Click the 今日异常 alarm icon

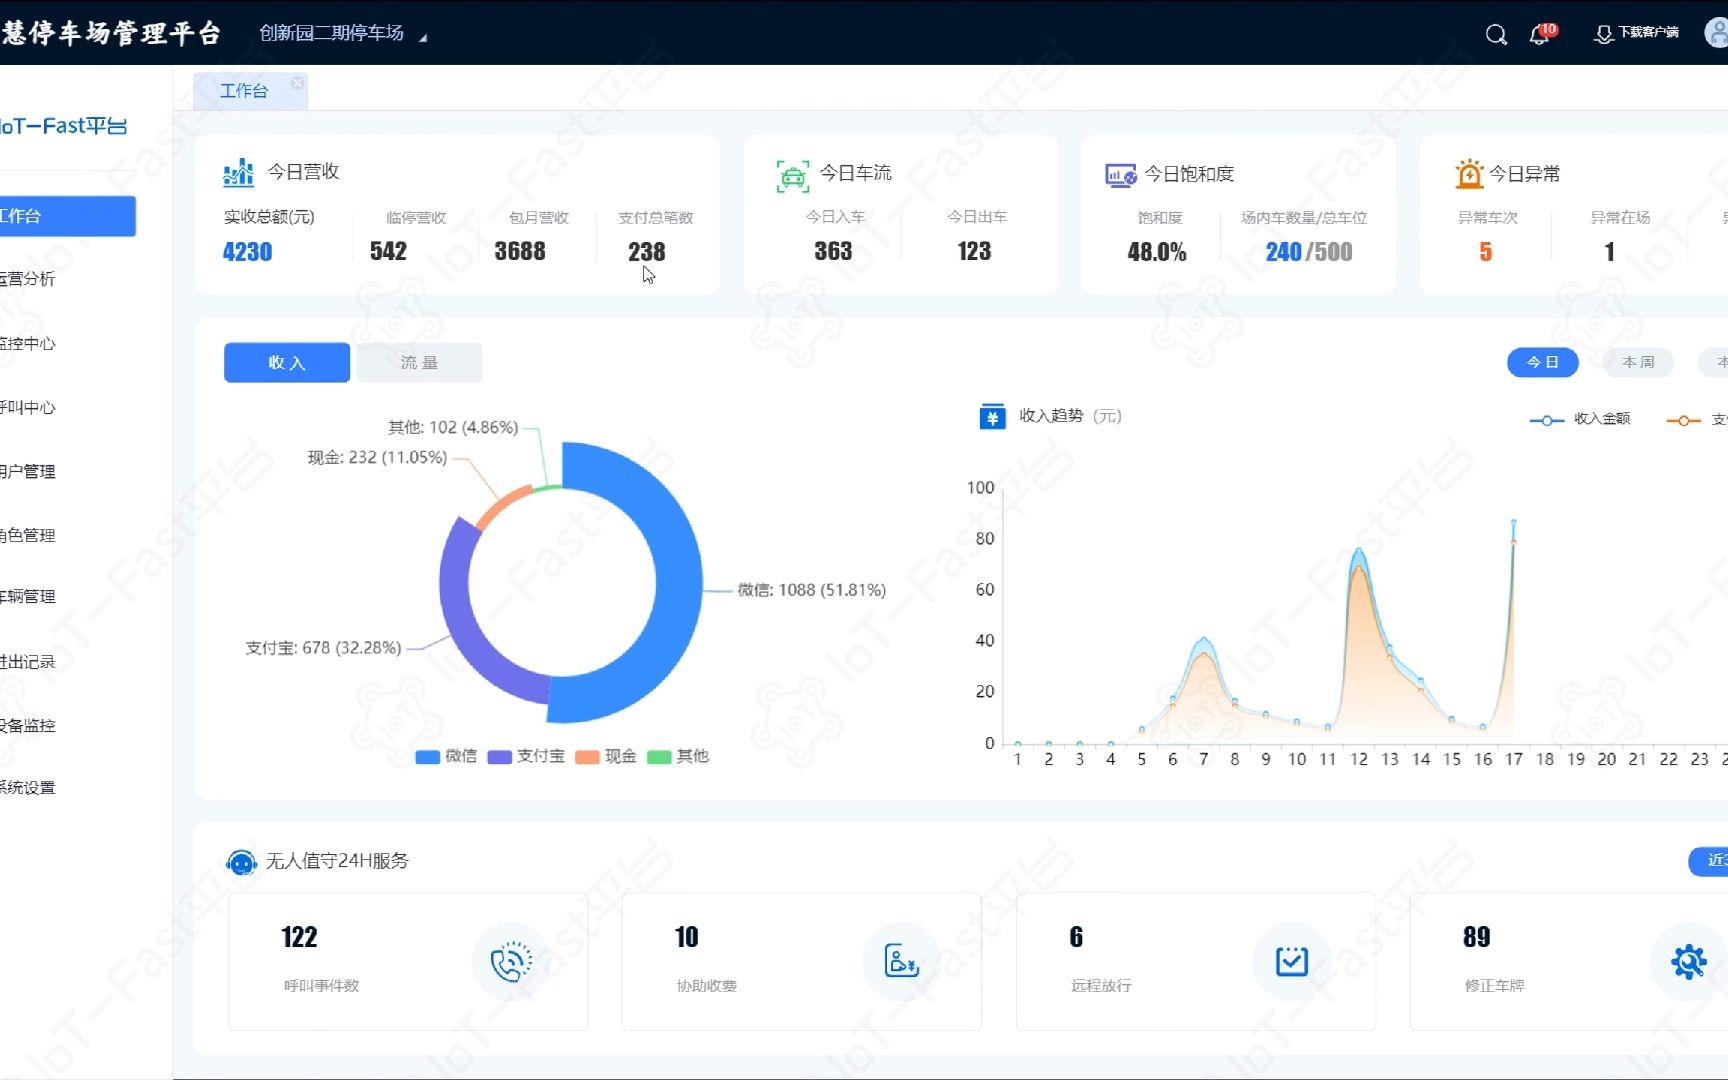tap(1469, 174)
